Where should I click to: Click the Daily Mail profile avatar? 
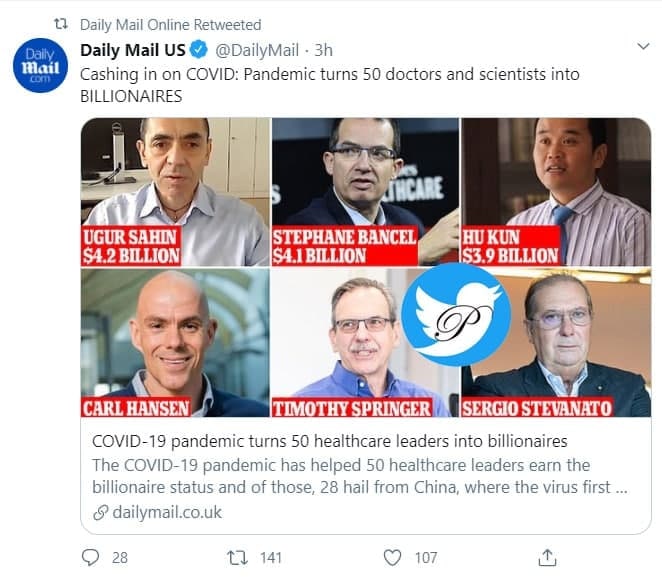(40, 67)
